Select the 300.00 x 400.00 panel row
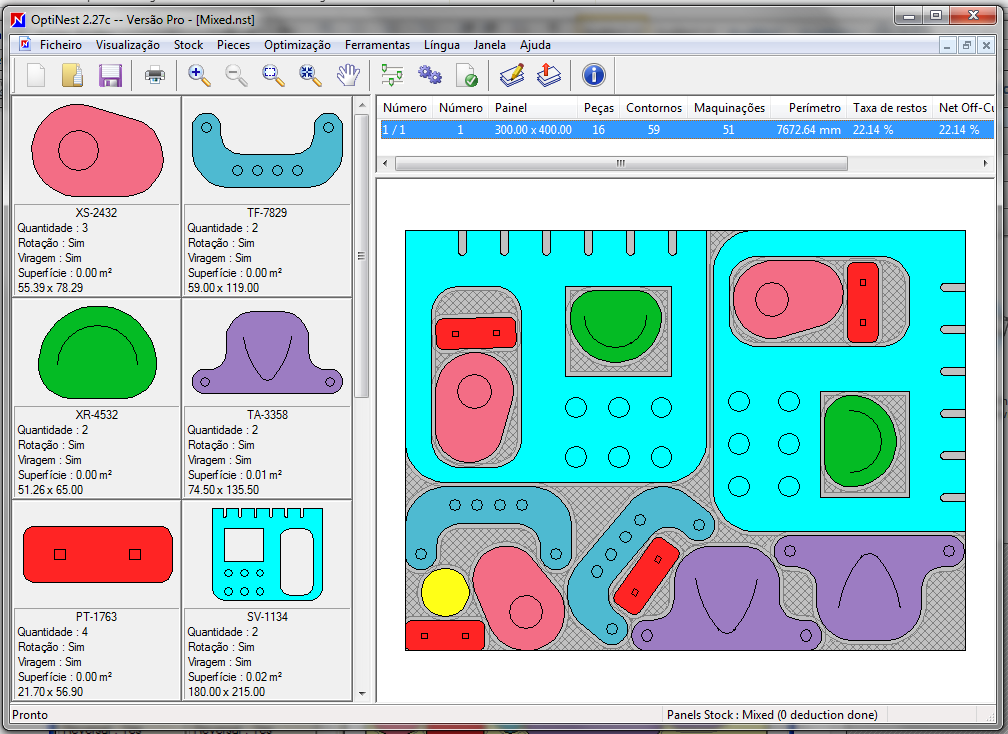The width and height of the screenshot is (1008, 734). (x=532, y=130)
